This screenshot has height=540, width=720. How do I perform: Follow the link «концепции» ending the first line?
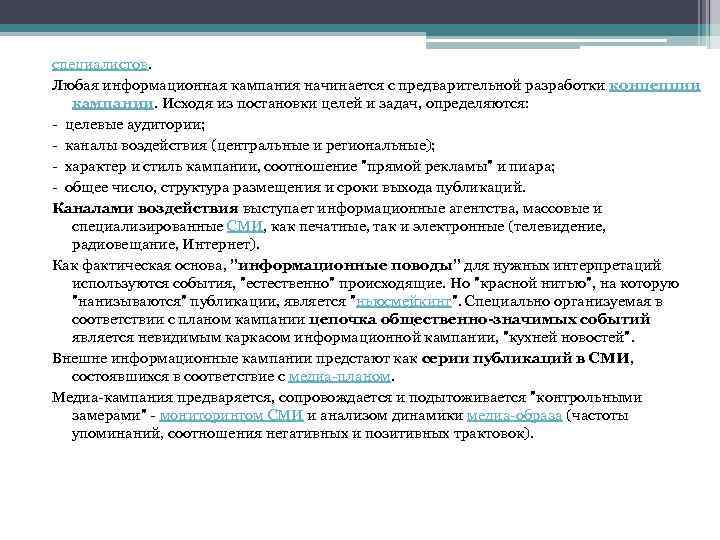[x=654, y=85]
